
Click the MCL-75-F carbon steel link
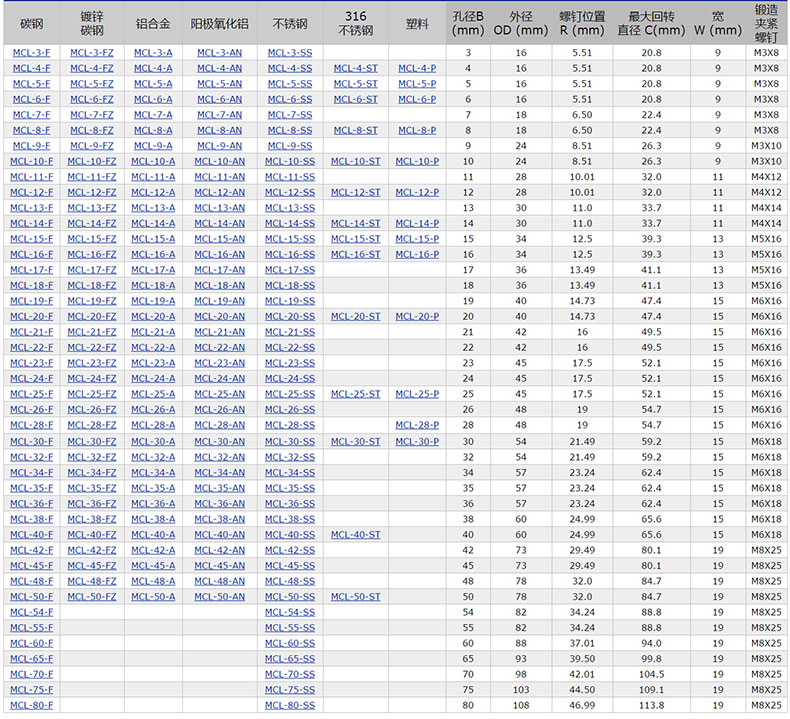(x=31, y=689)
